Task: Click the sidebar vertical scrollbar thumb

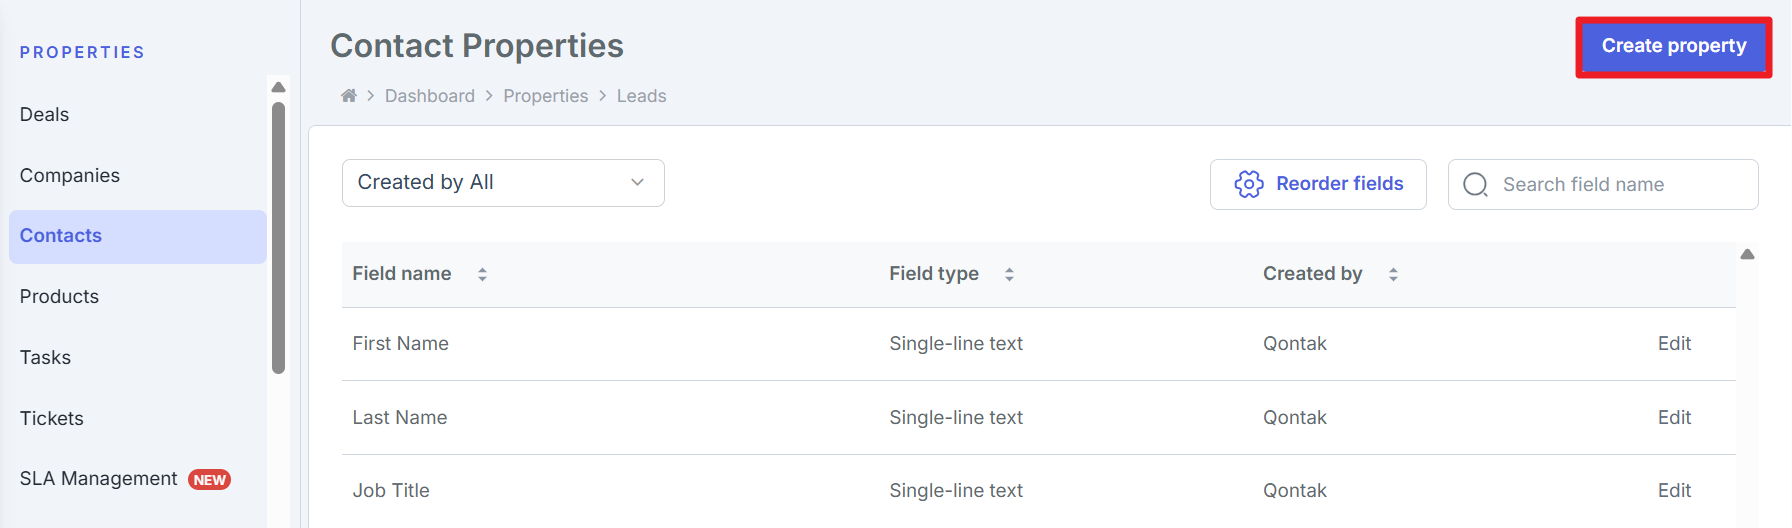Action: pyautogui.click(x=279, y=237)
